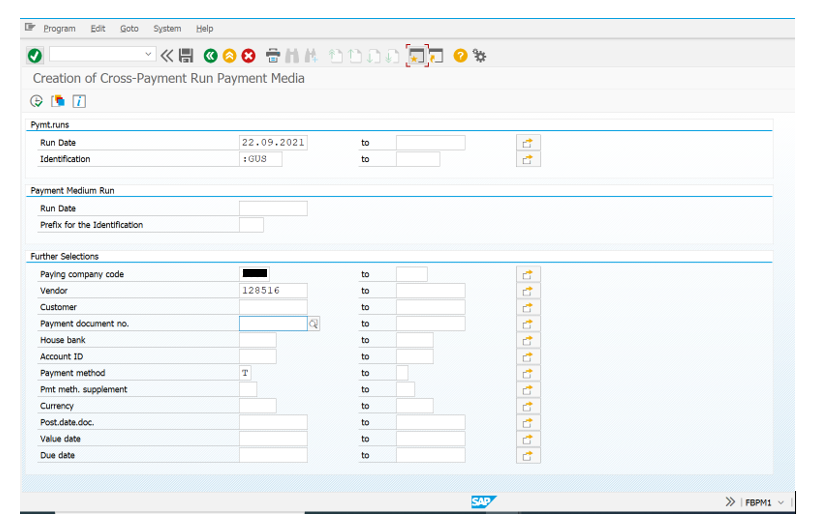Open the Program menu
The image size is (825, 529).
coord(59,29)
